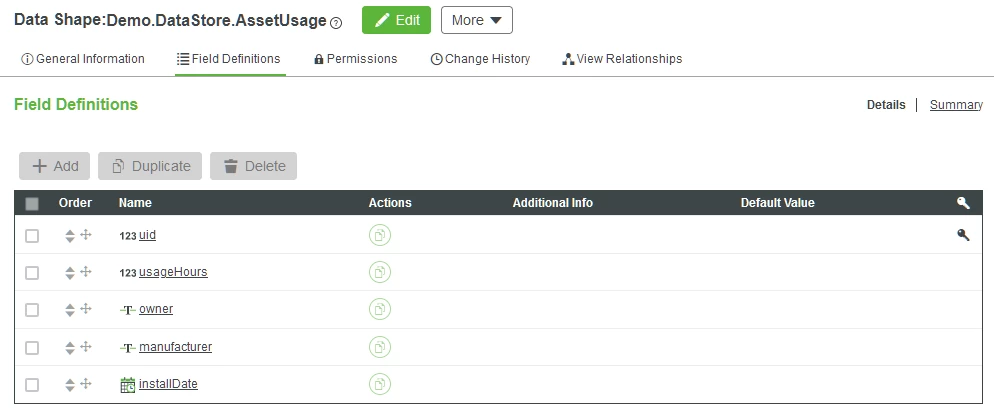Viewport: 994px width, 414px height.
Task: Click the duplicate action icon for manufacturer
Action: (380, 347)
